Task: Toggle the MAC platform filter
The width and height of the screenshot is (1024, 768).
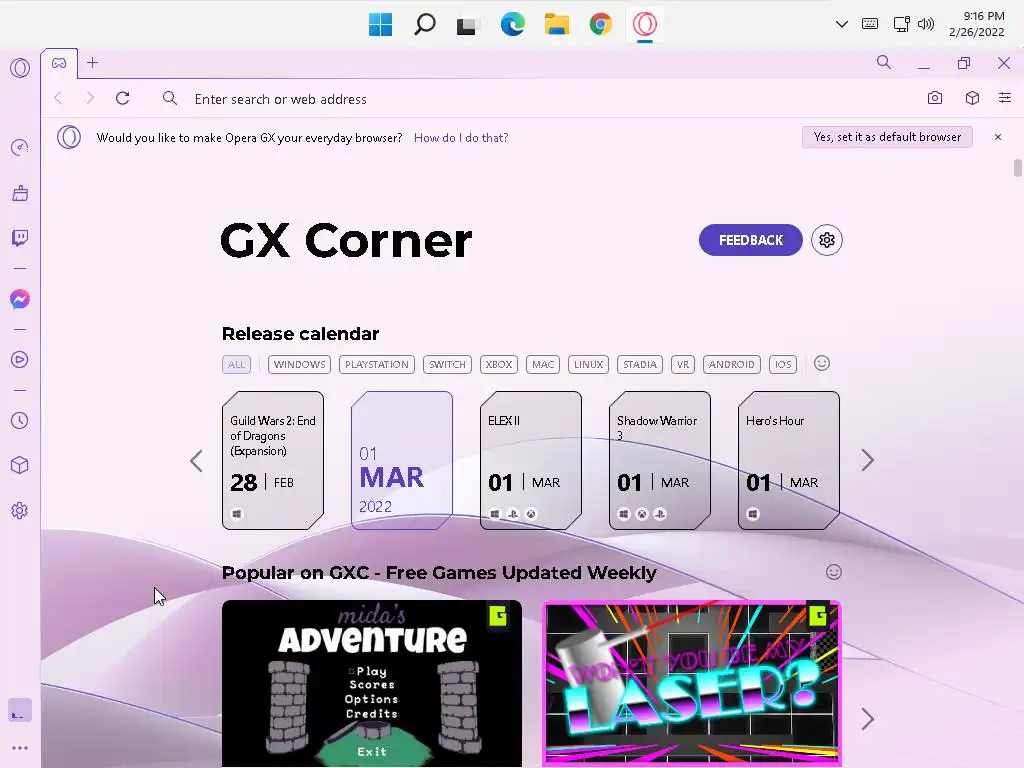Action: click(543, 364)
